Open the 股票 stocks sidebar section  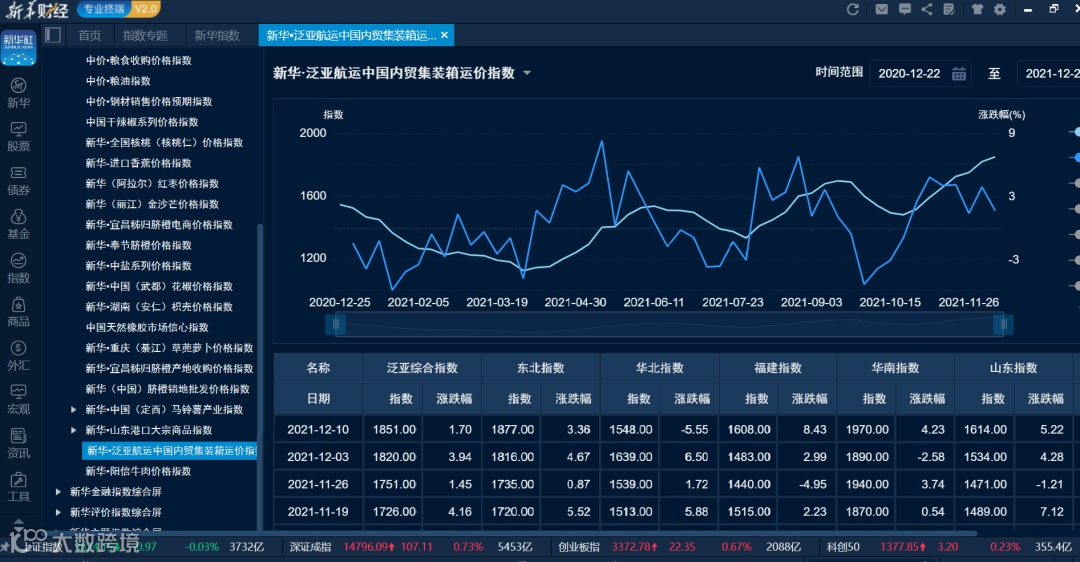pyautogui.click(x=19, y=137)
